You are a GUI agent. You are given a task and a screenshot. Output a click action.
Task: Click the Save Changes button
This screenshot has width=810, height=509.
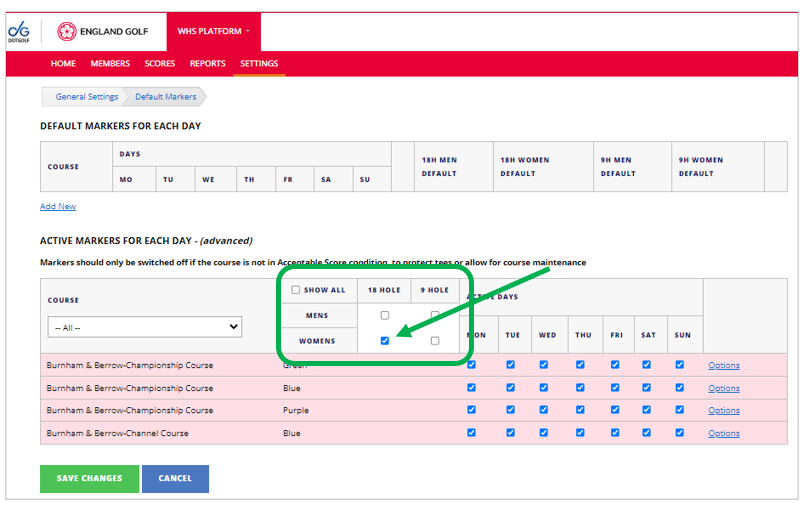tap(89, 479)
